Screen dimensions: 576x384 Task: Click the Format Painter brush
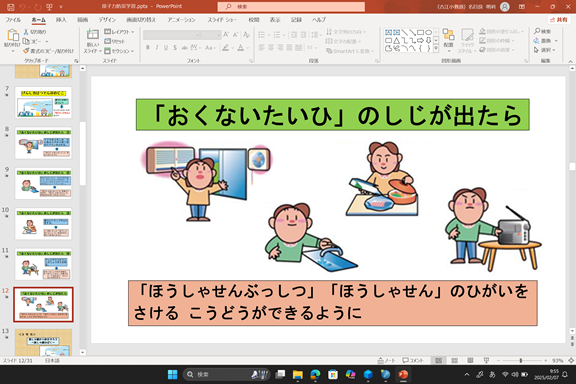coord(26,51)
